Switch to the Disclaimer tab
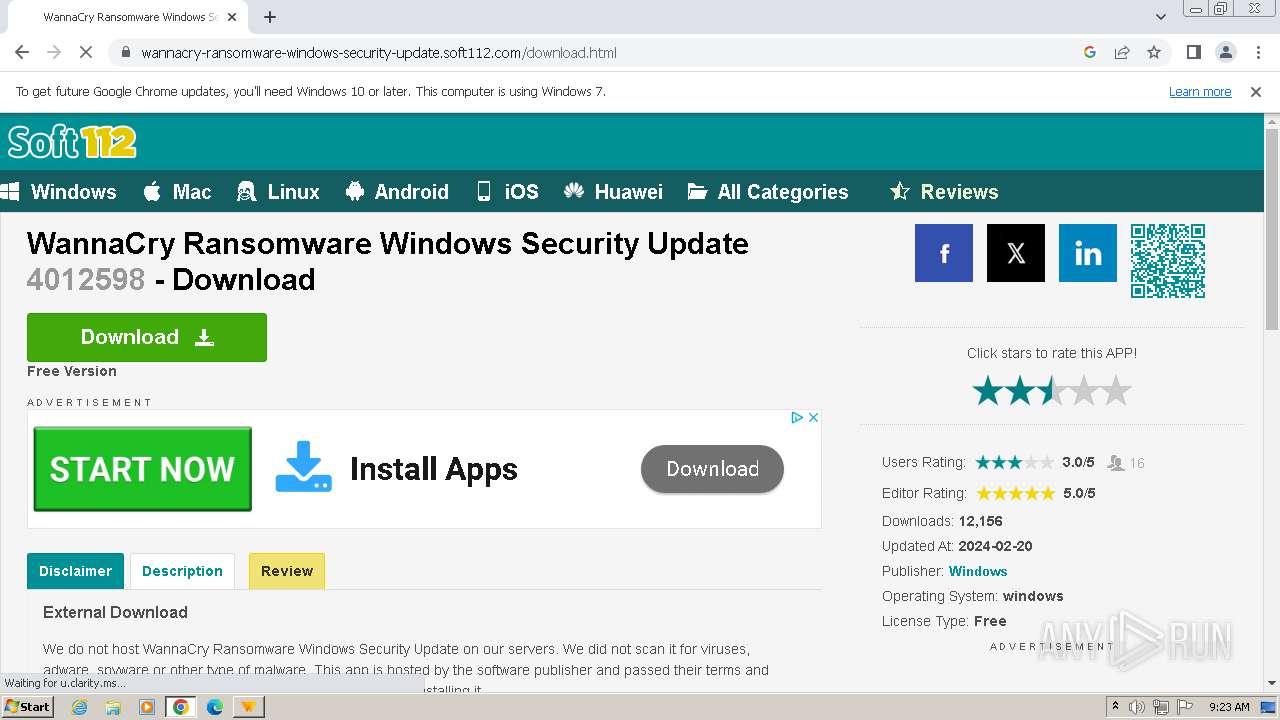The width and height of the screenshot is (1280, 720). tap(75, 571)
